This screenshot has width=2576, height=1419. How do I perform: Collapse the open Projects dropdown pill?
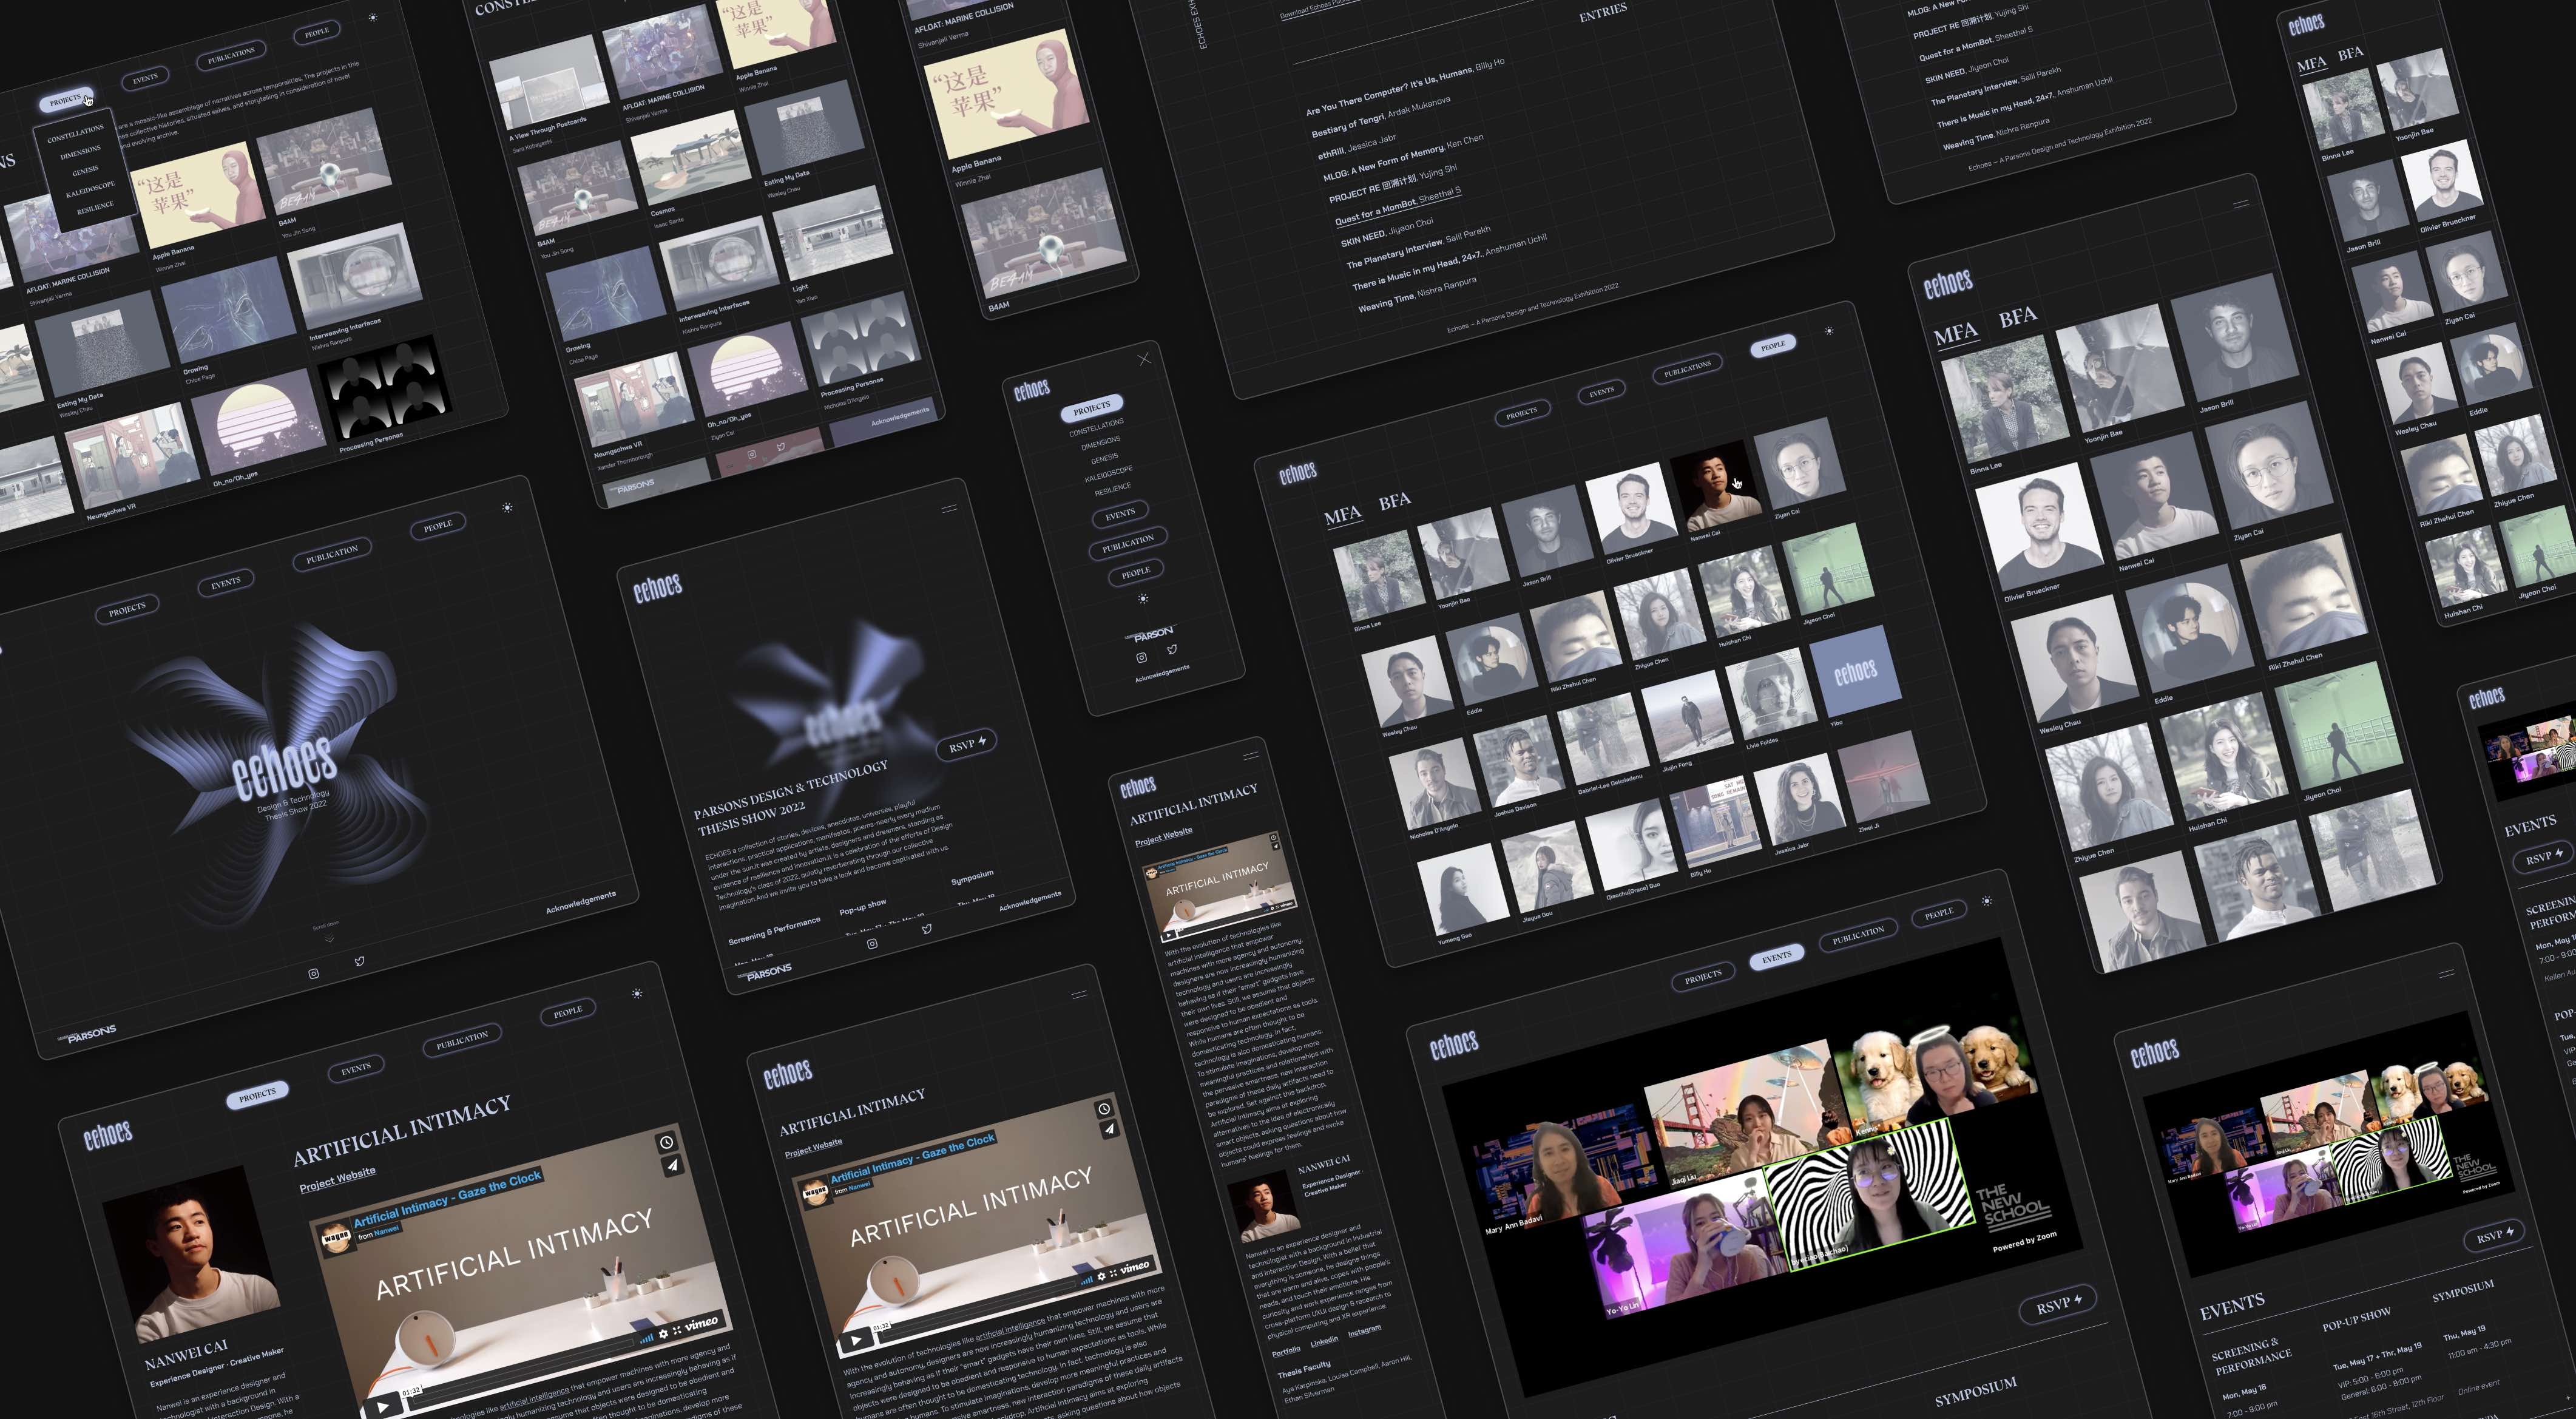coord(66,101)
